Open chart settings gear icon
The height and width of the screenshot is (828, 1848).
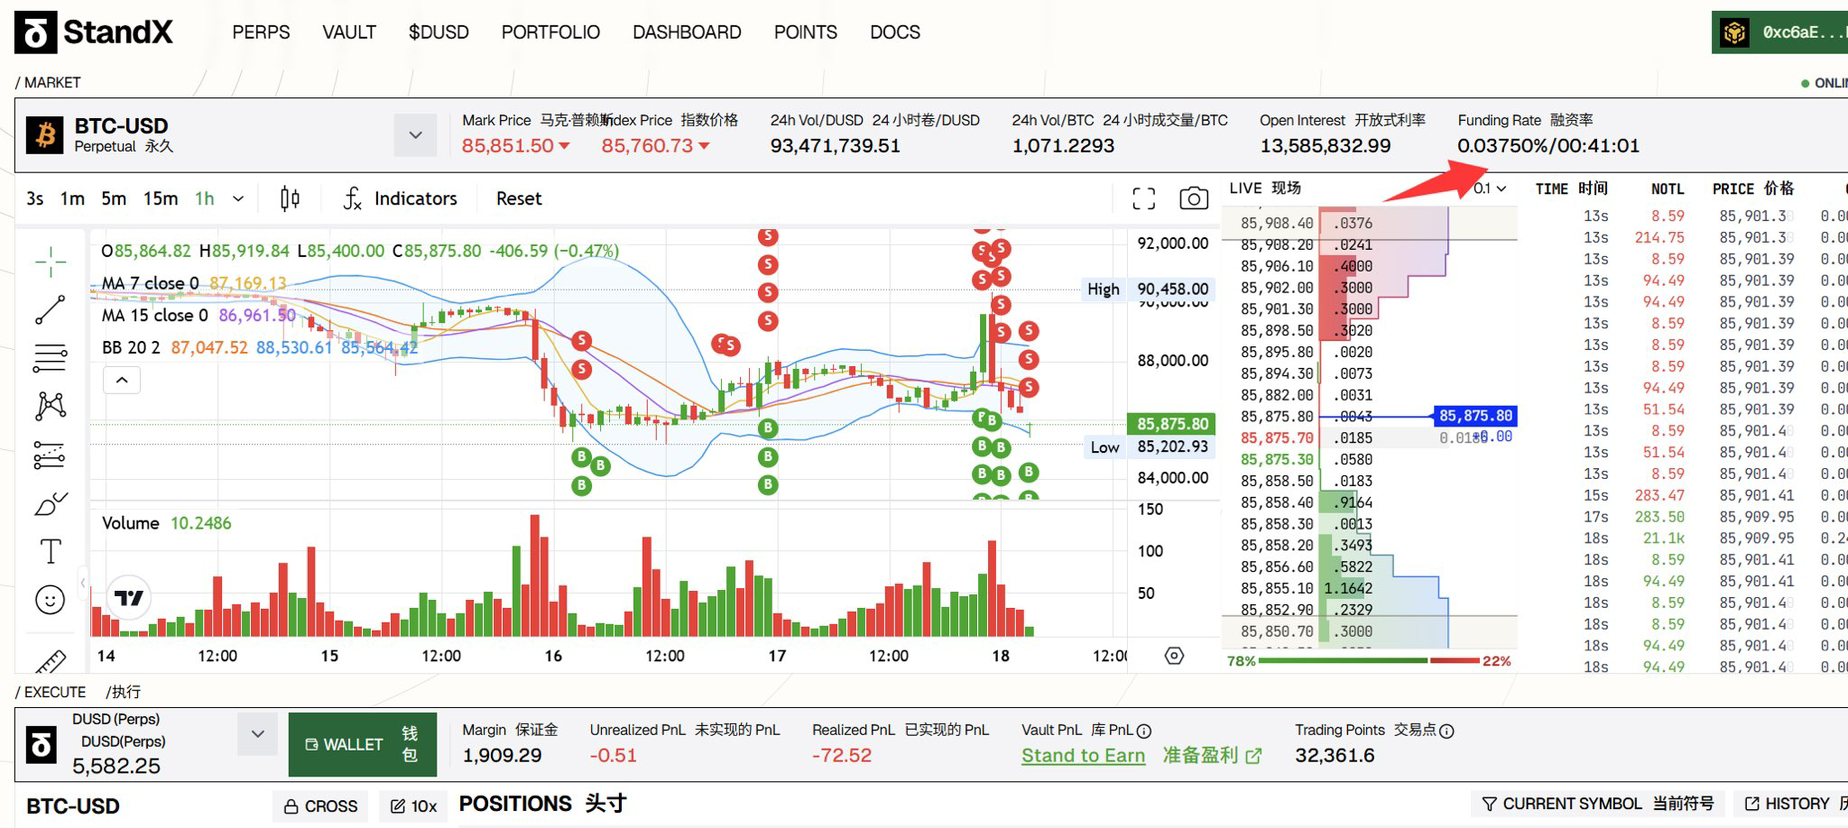pyautogui.click(x=1174, y=655)
